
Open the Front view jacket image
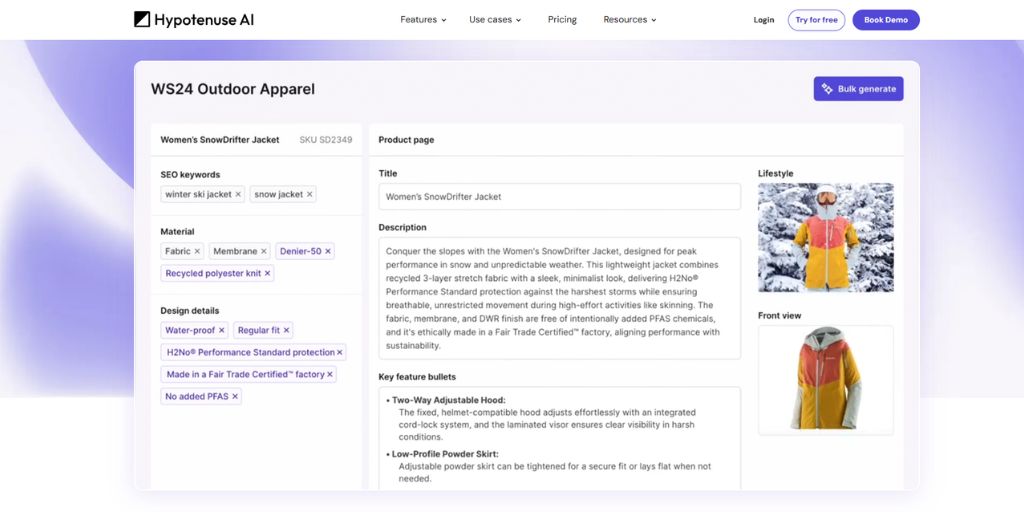pyautogui.click(x=825, y=380)
